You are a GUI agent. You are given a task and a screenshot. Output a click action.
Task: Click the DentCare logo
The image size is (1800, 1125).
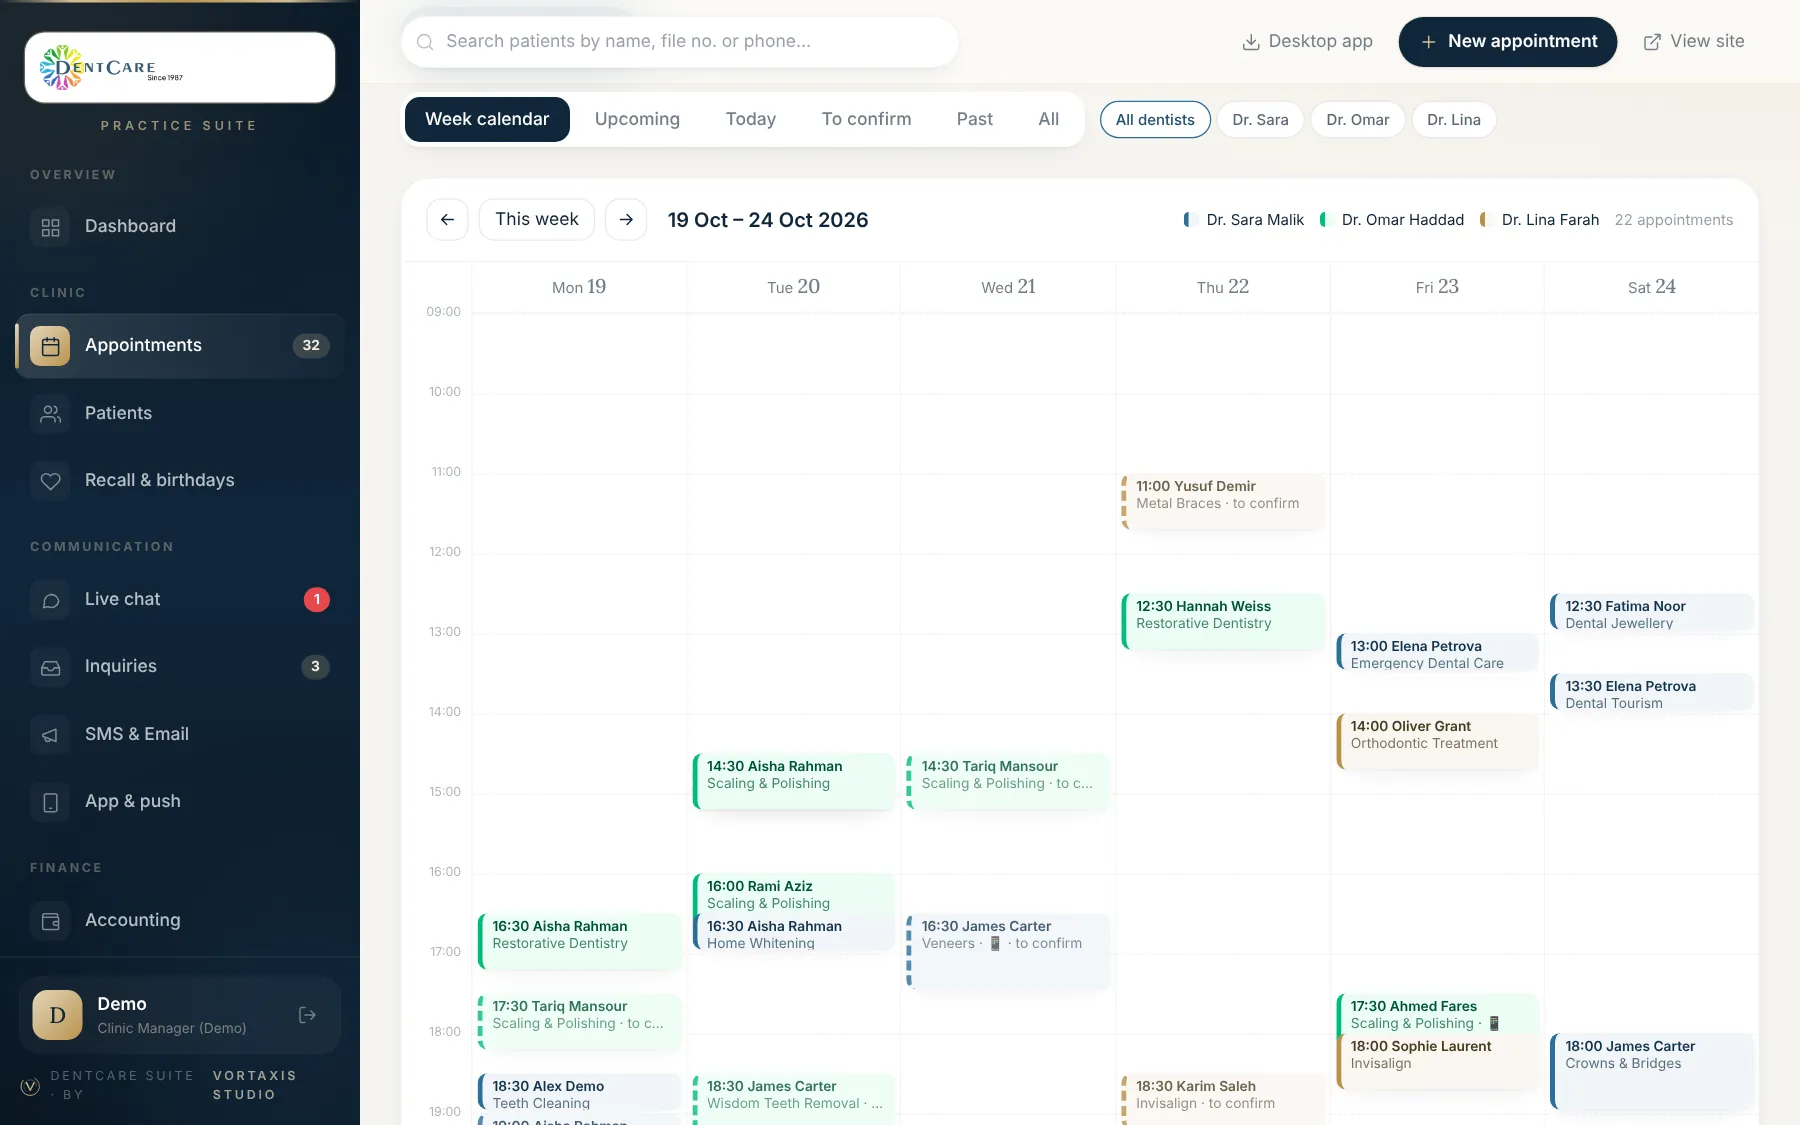180,68
